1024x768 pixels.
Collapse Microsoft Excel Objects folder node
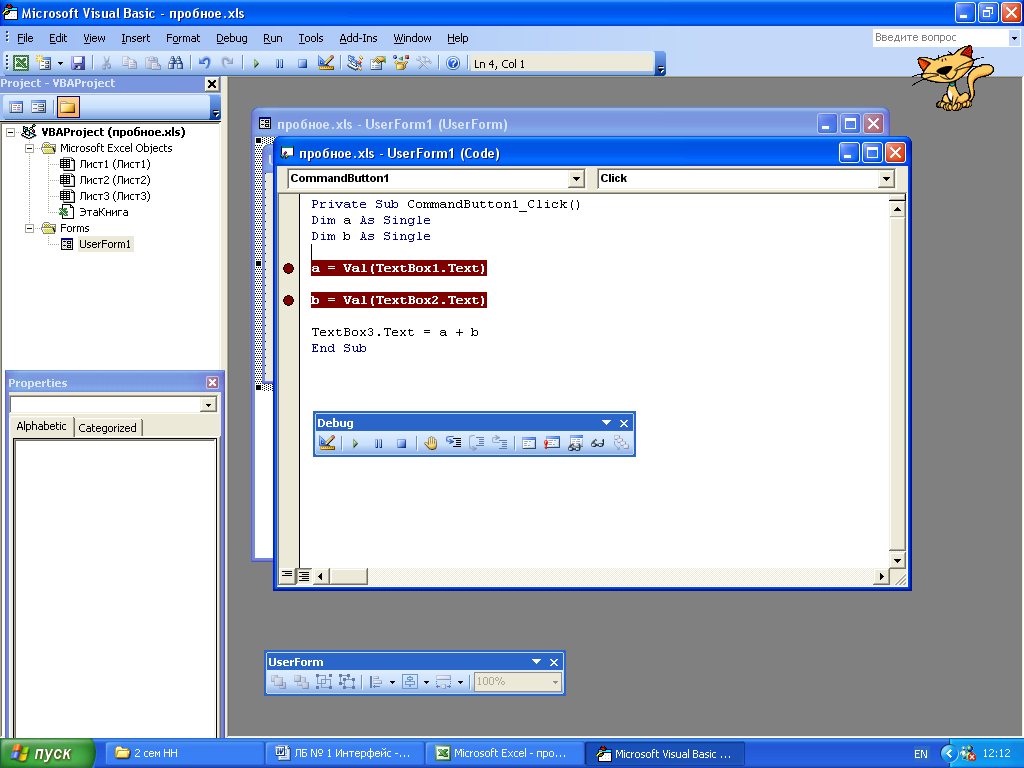click(29, 148)
